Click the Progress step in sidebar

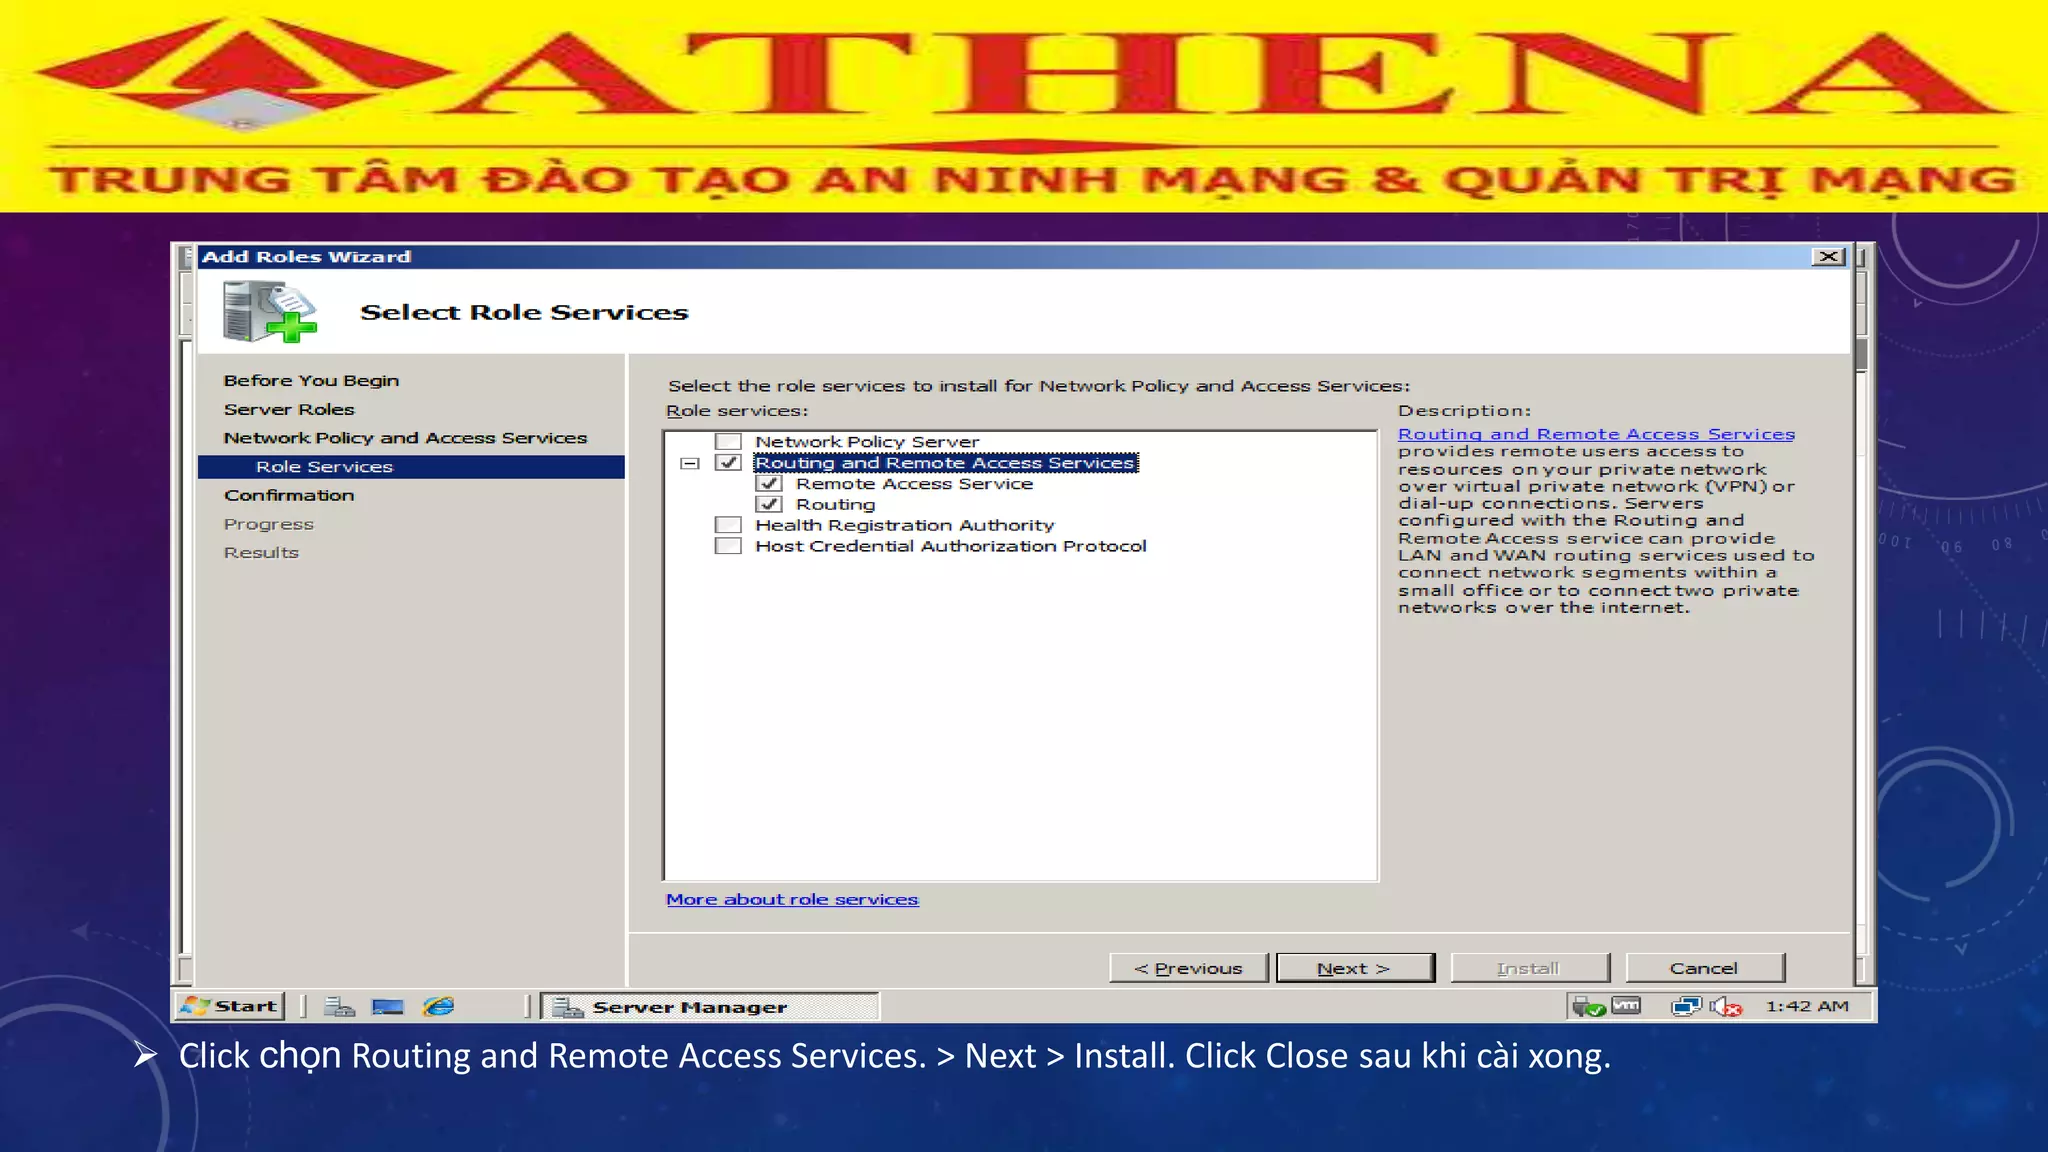(268, 524)
